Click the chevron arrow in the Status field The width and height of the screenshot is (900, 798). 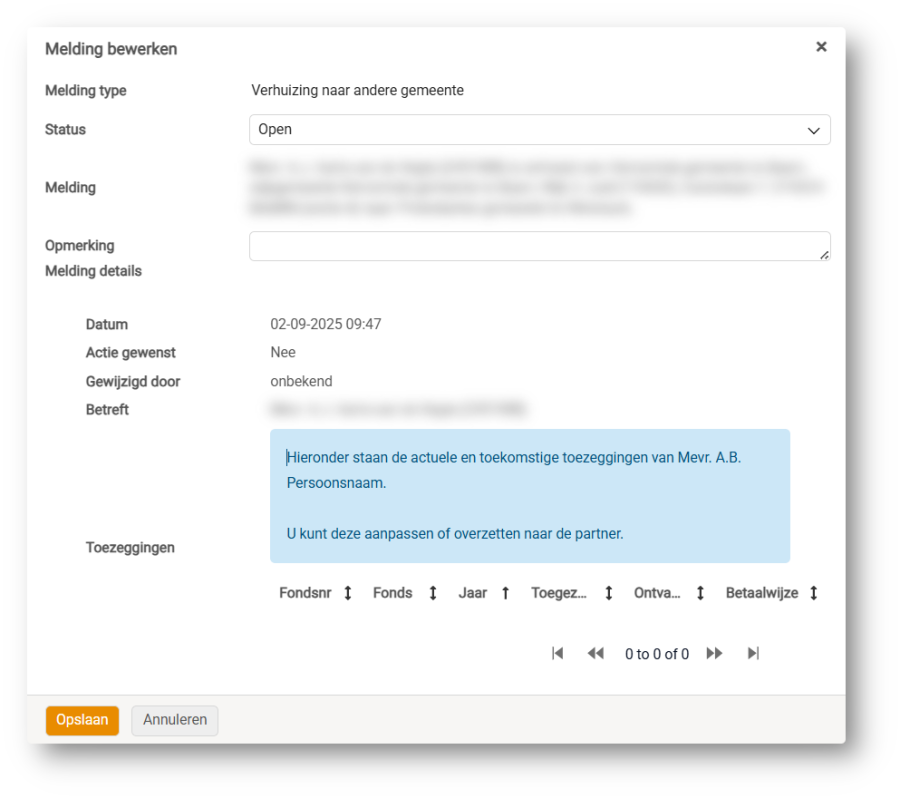813,130
